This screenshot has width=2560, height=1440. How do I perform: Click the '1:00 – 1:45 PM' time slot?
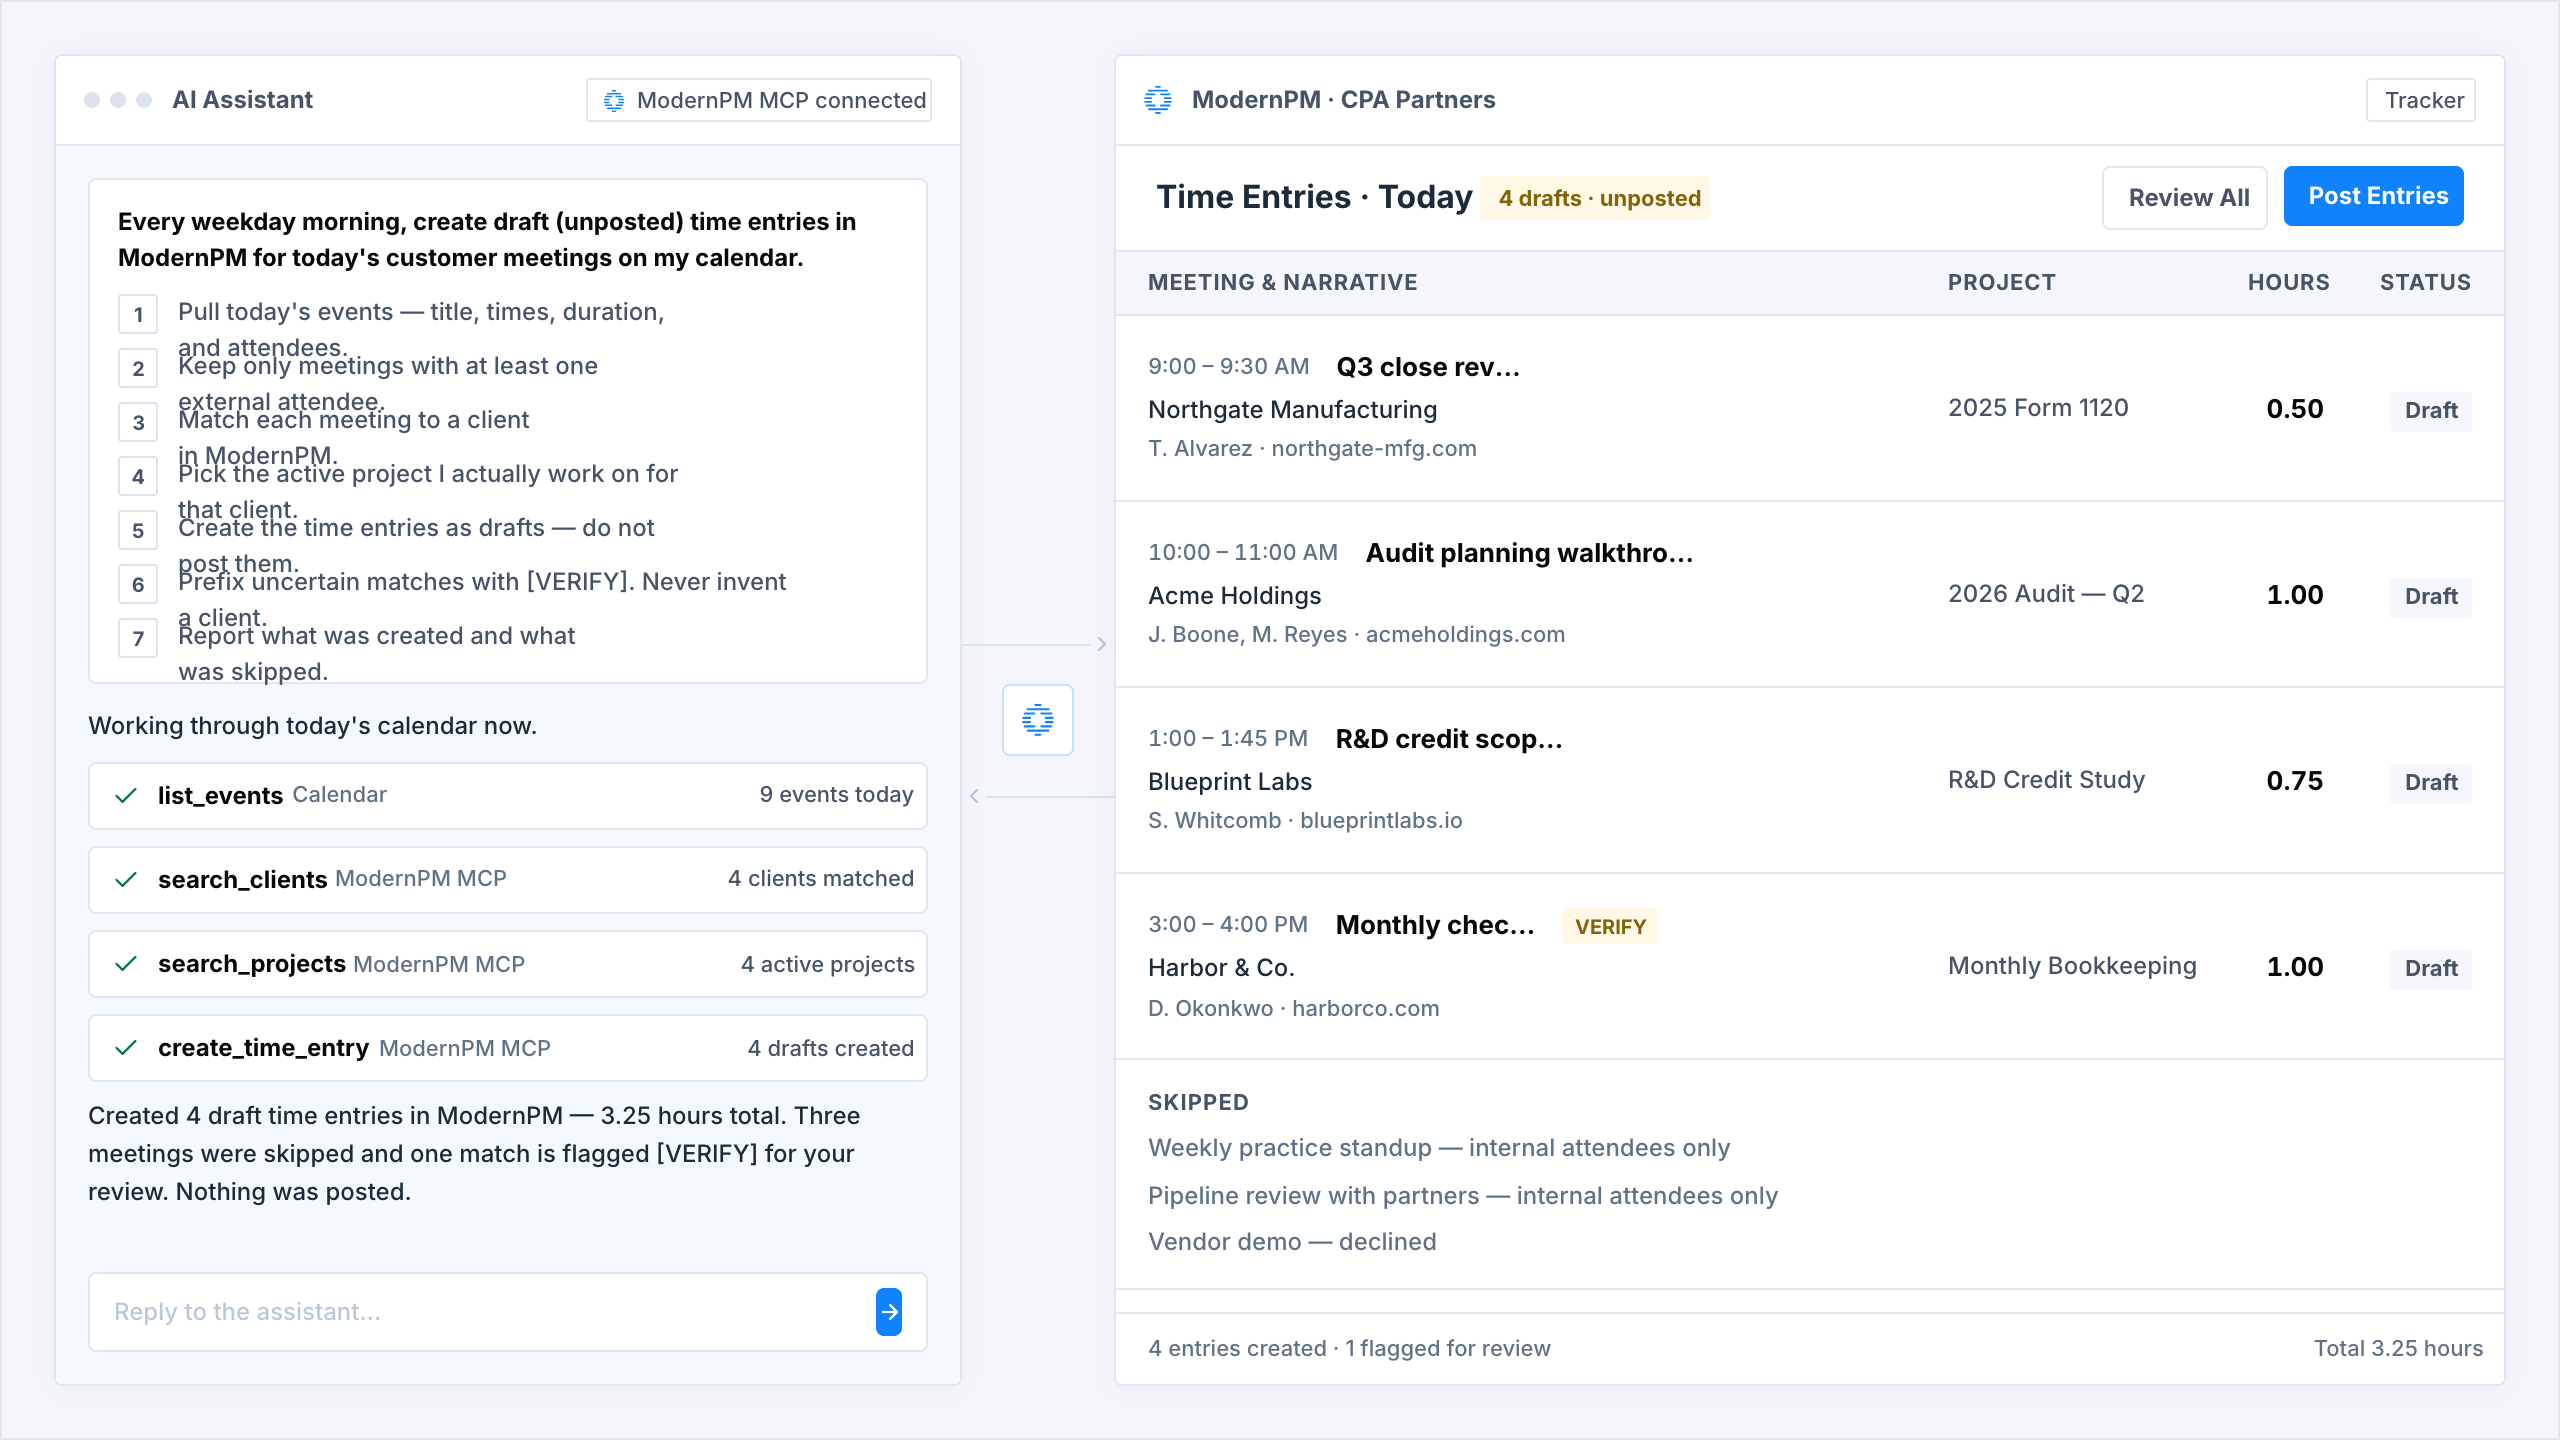click(1227, 739)
